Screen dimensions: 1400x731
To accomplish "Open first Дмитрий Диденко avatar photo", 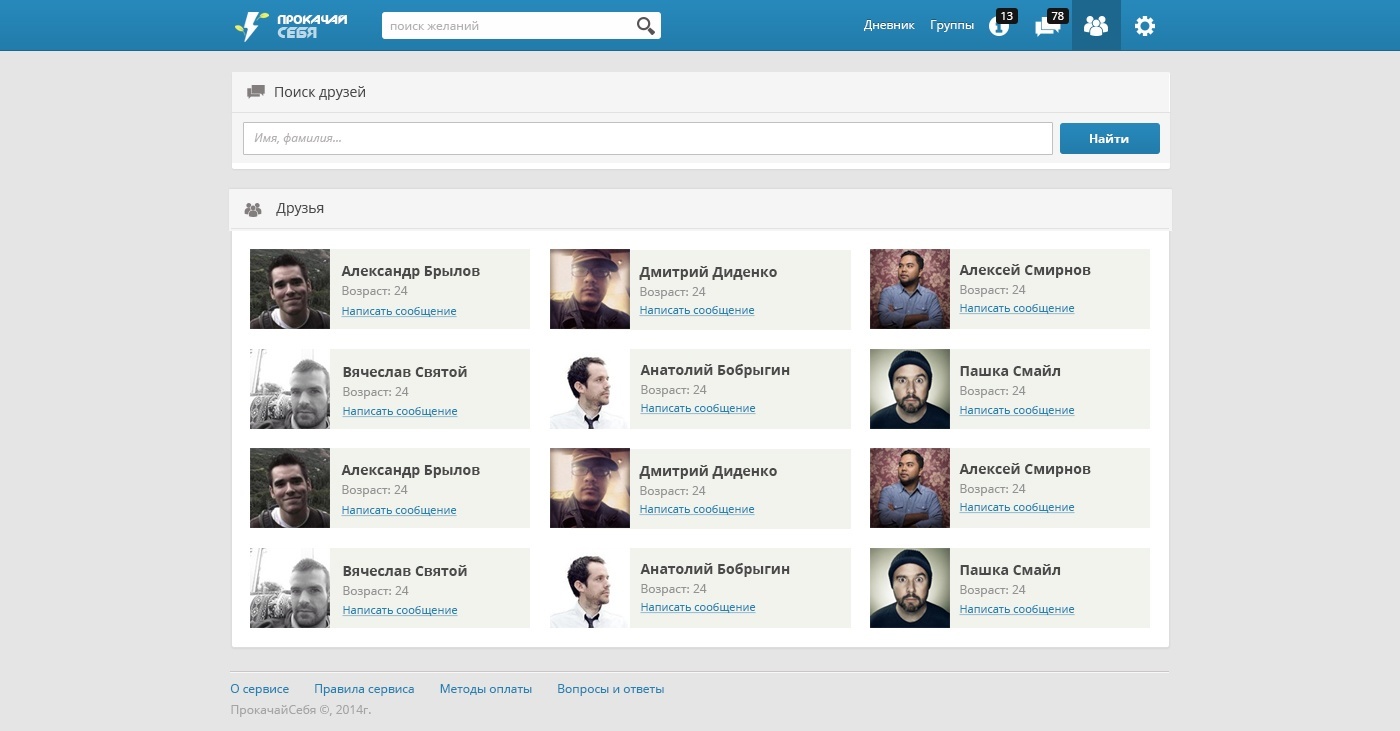I will (x=590, y=289).
